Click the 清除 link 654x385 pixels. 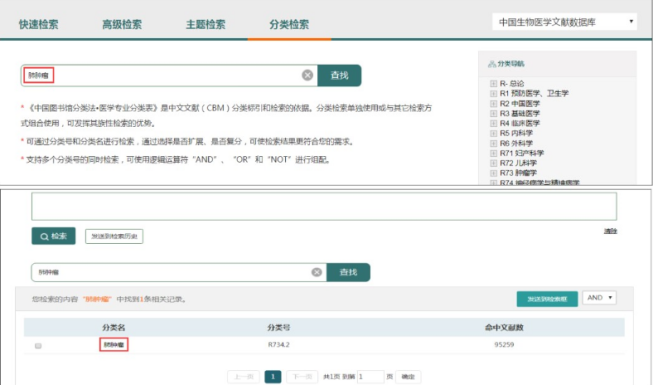click(x=610, y=231)
